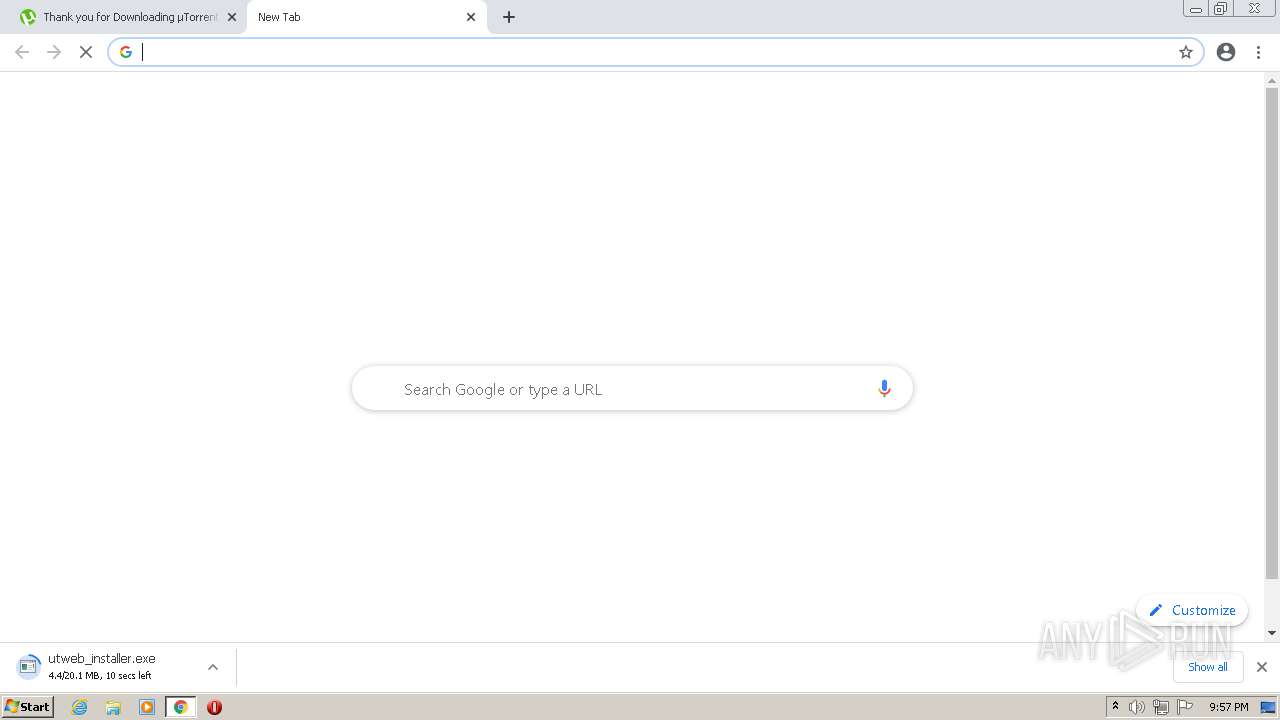Screen dimensions: 1280x720
Task: Expand utweb_installer.exe download options arrow
Action: [x=212, y=667]
